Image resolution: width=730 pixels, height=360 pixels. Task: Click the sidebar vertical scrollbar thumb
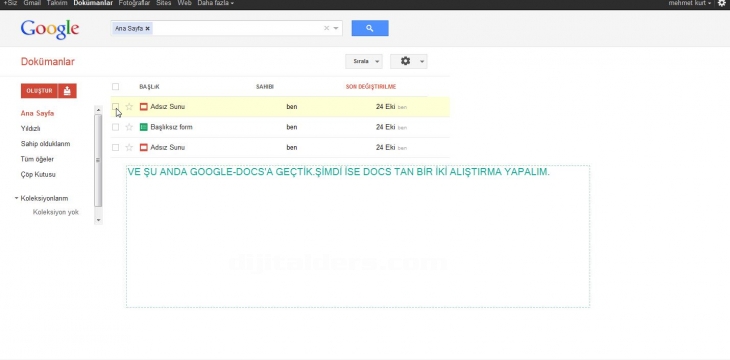[98, 160]
